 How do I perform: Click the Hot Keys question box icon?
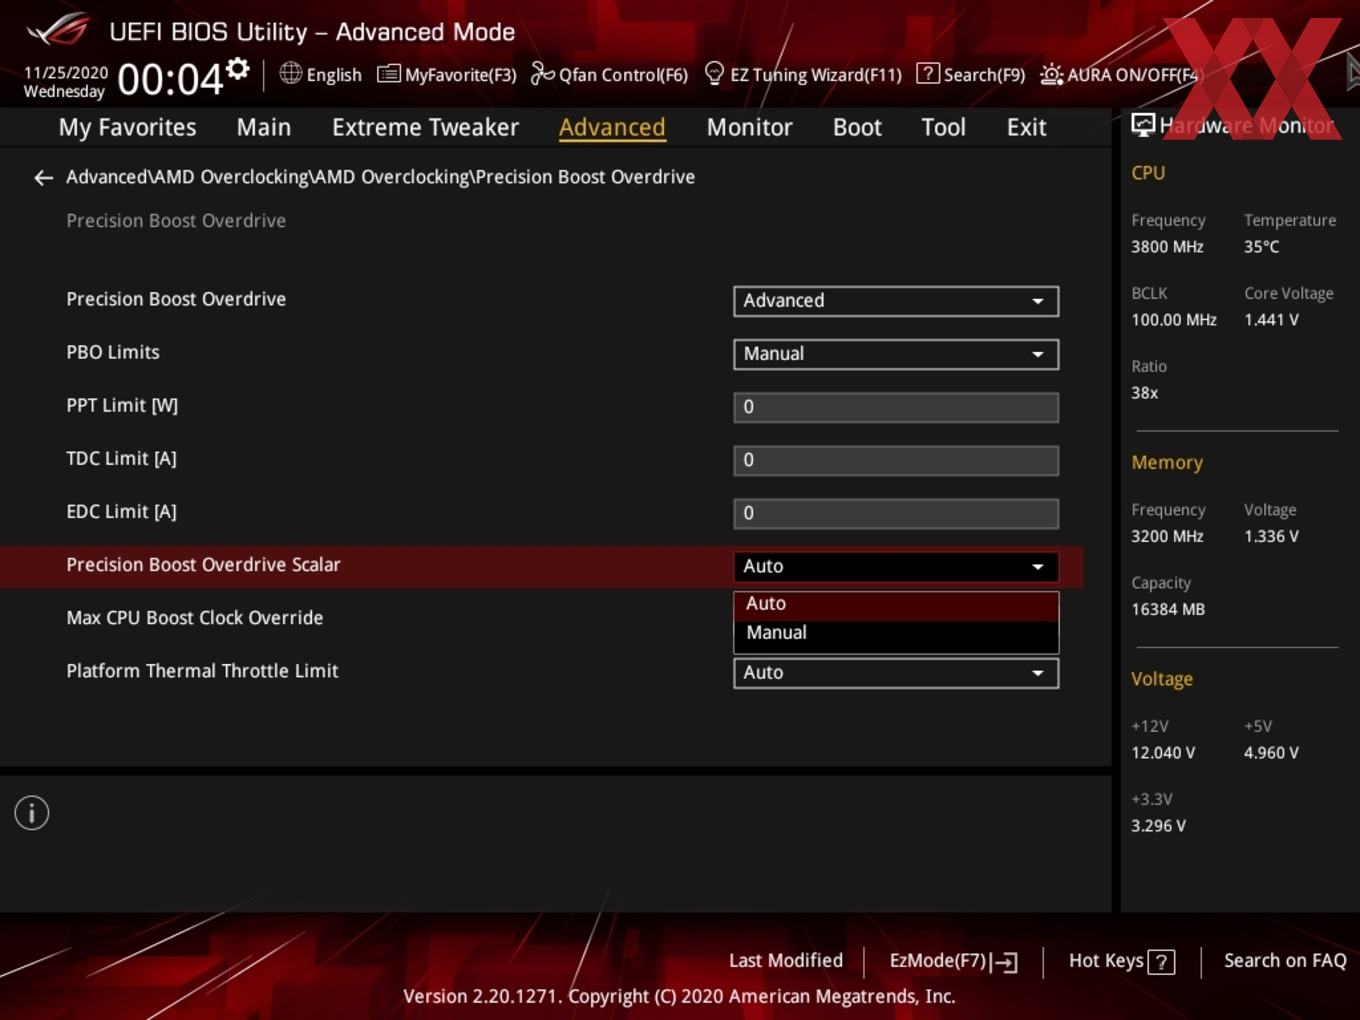click(x=1161, y=962)
